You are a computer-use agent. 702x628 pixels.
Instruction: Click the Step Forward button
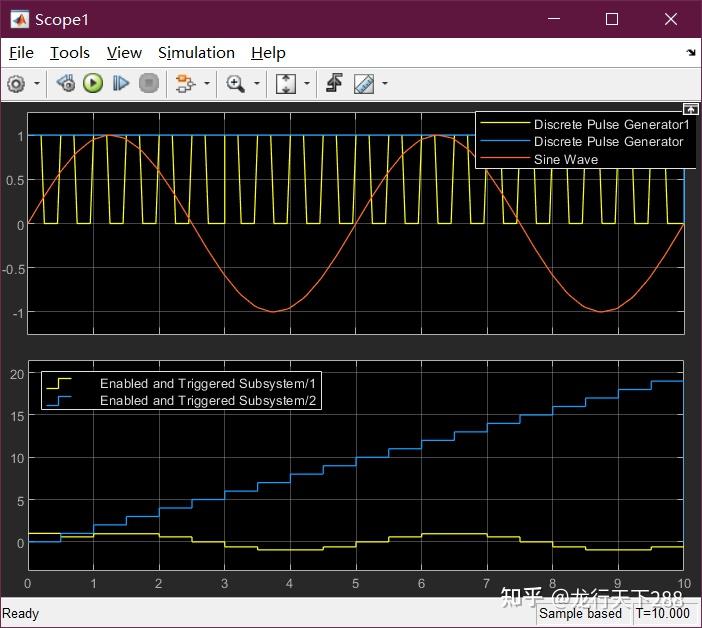coord(121,84)
